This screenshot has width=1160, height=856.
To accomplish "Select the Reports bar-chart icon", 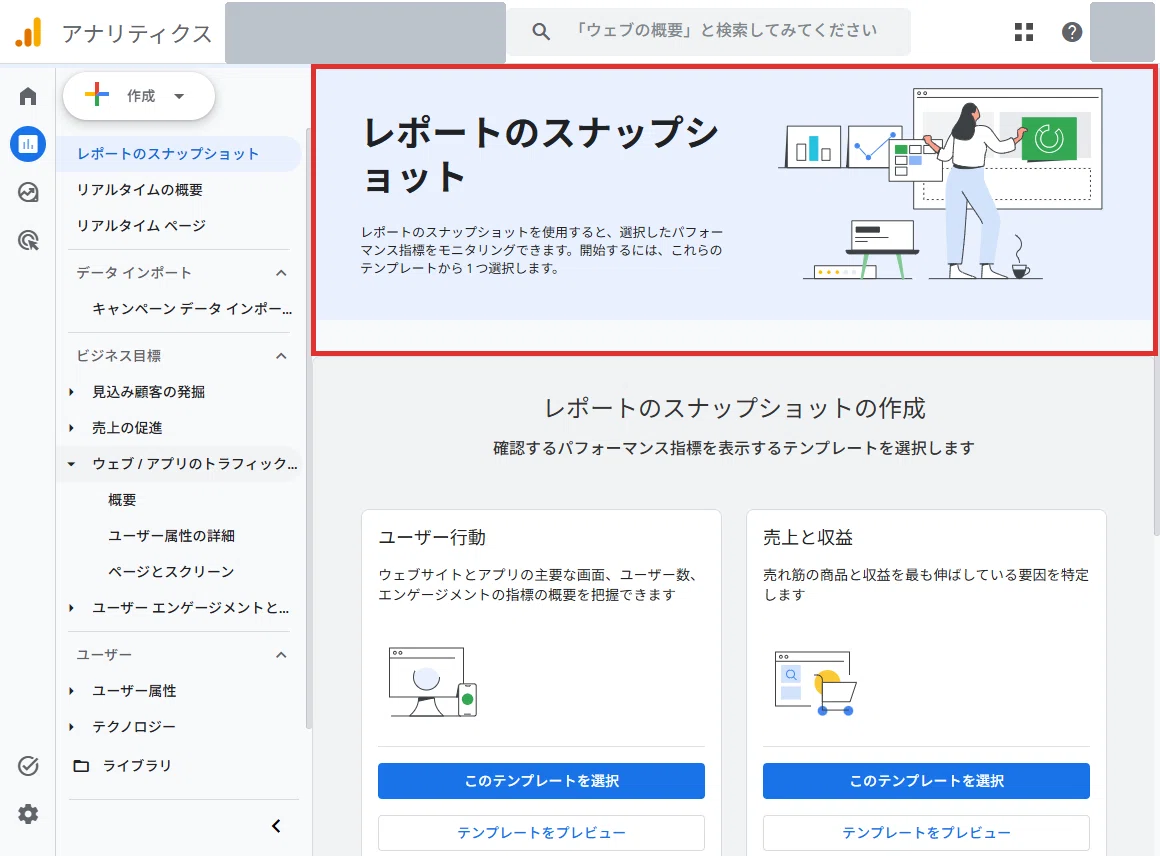I will point(28,144).
